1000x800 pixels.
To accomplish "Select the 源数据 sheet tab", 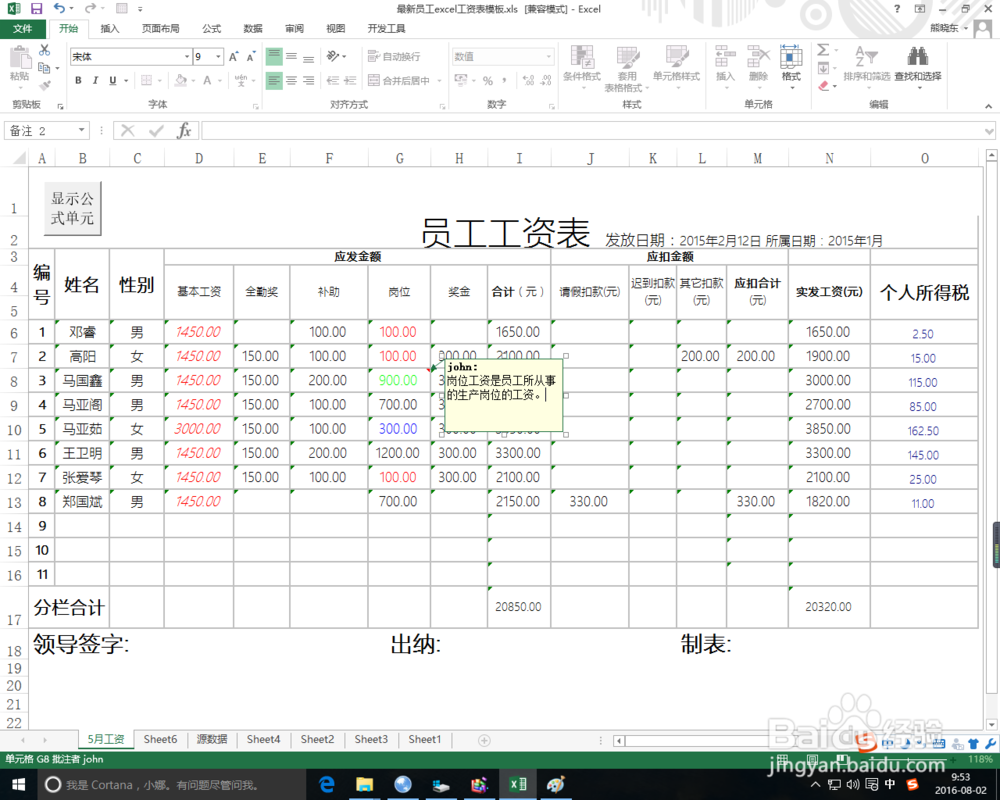I will [x=211, y=739].
